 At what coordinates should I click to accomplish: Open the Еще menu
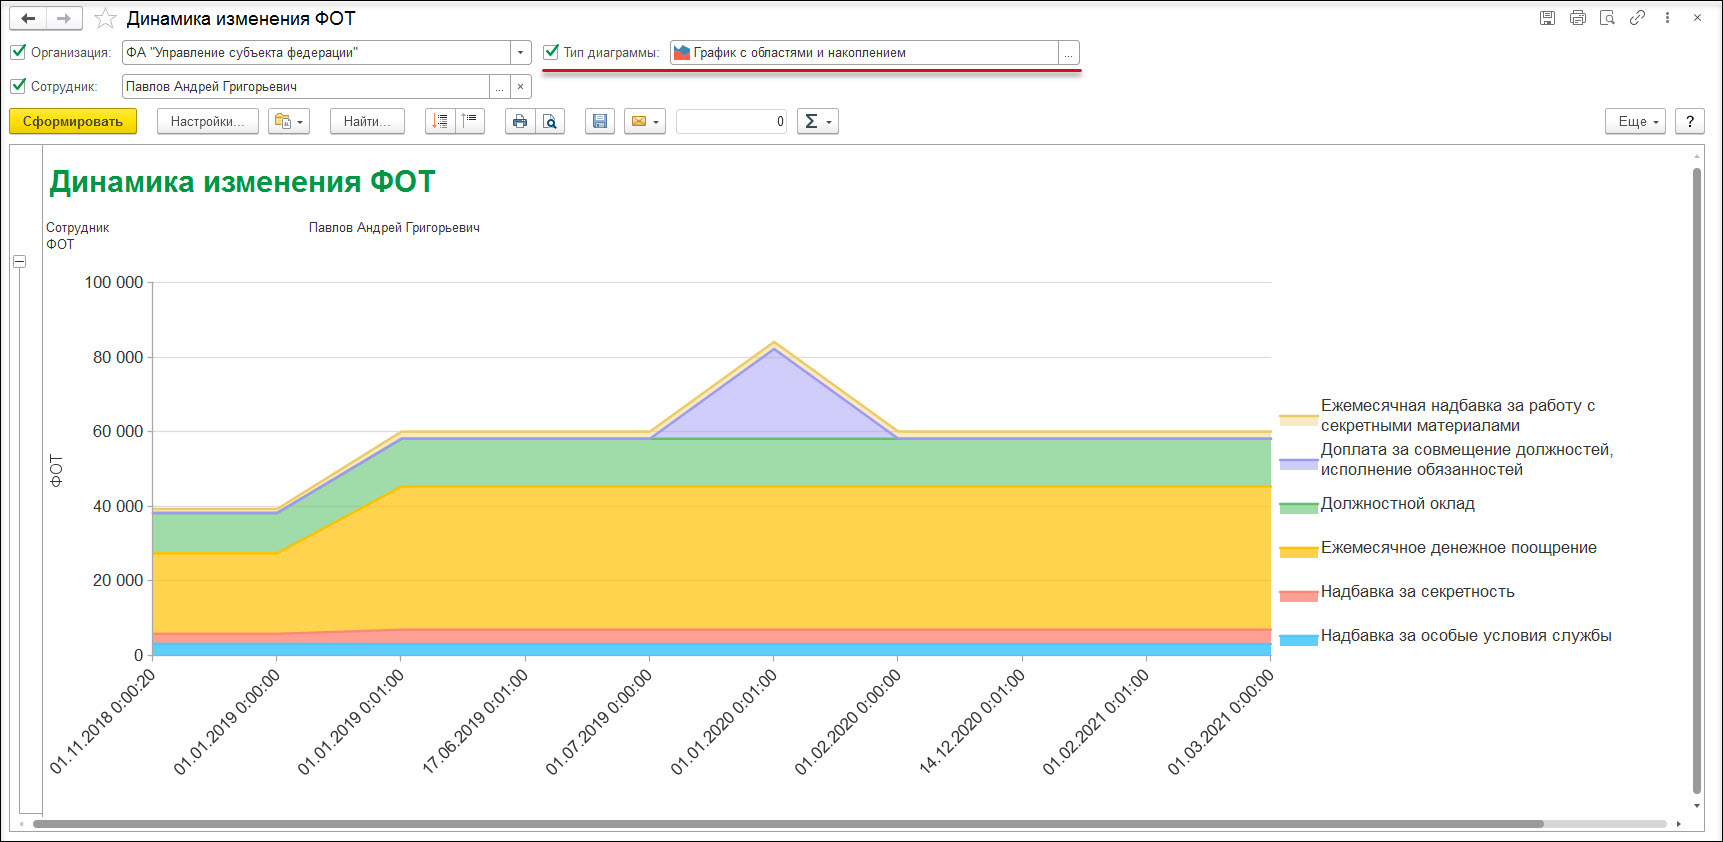[x=1635, y=121]
